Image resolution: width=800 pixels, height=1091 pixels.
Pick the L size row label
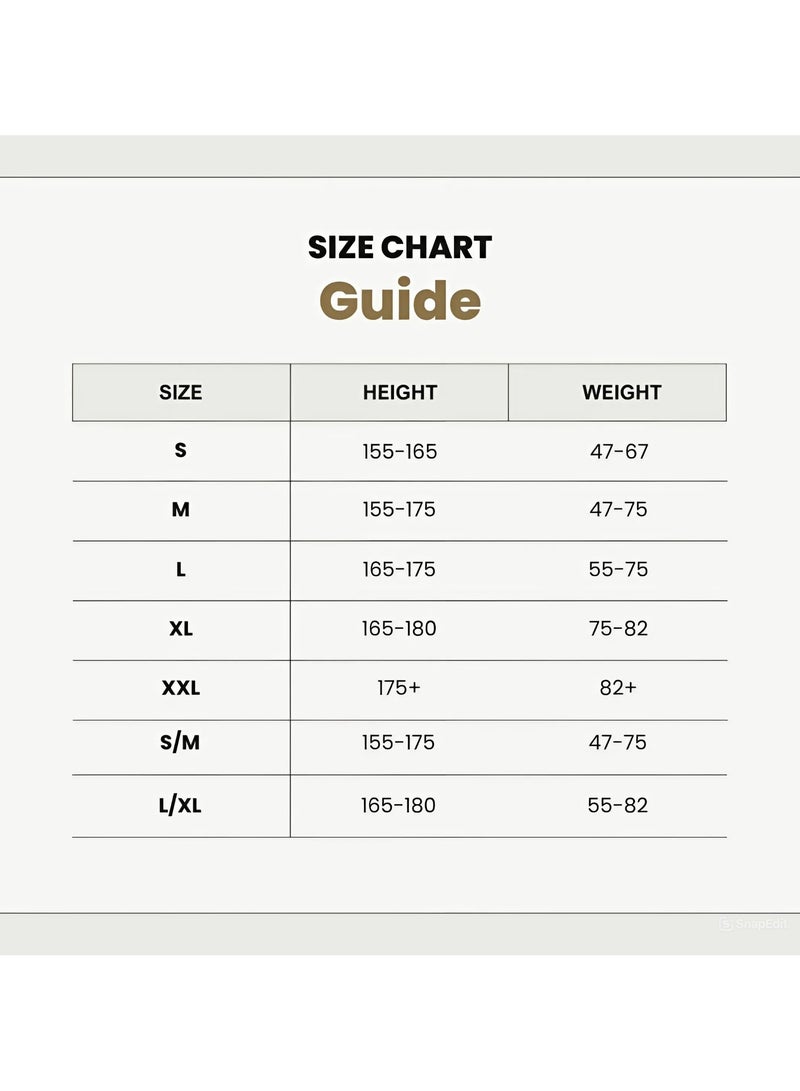[x=181, y=569]
